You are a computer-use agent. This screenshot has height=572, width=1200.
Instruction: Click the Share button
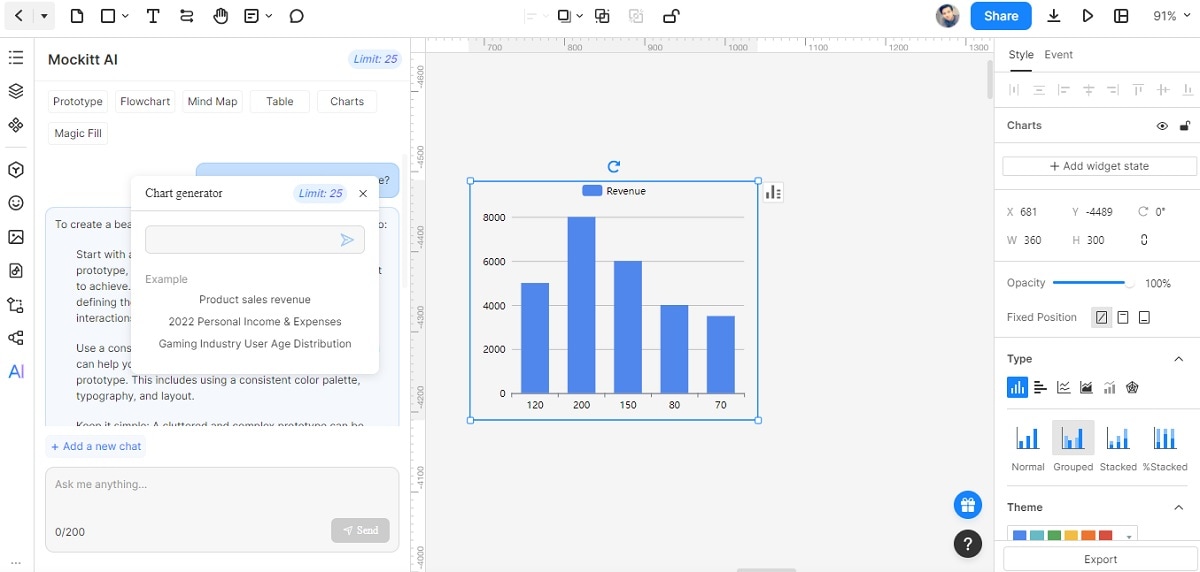1001,16
